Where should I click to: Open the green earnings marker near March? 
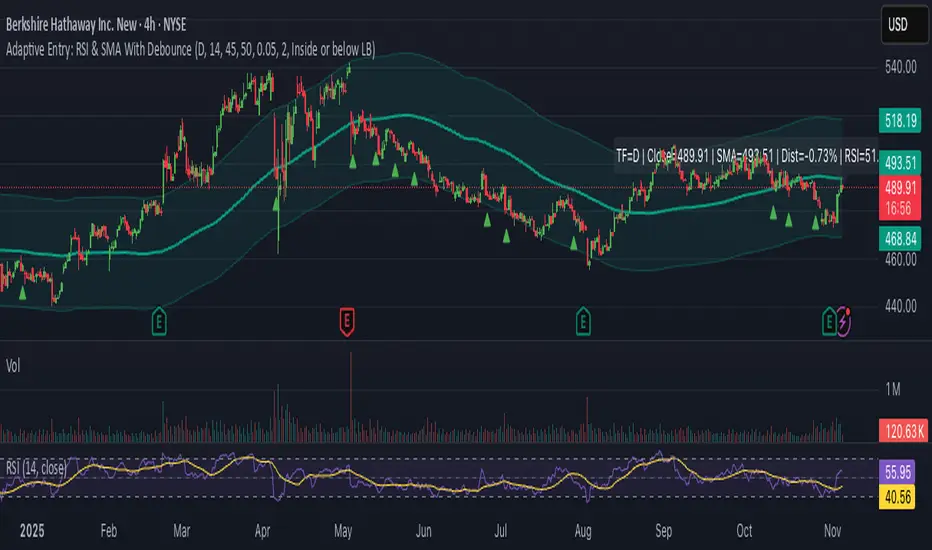[x=159, y=322]
